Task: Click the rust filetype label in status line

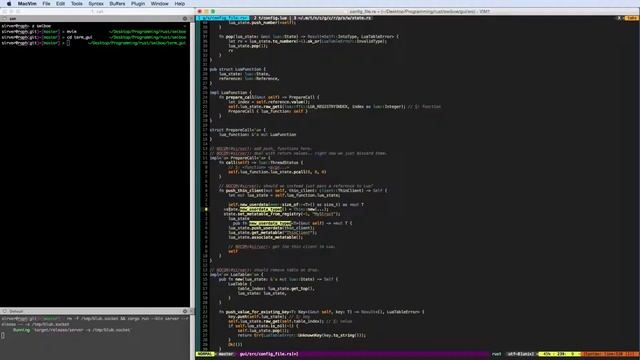Action: click(x=496, y=354)
